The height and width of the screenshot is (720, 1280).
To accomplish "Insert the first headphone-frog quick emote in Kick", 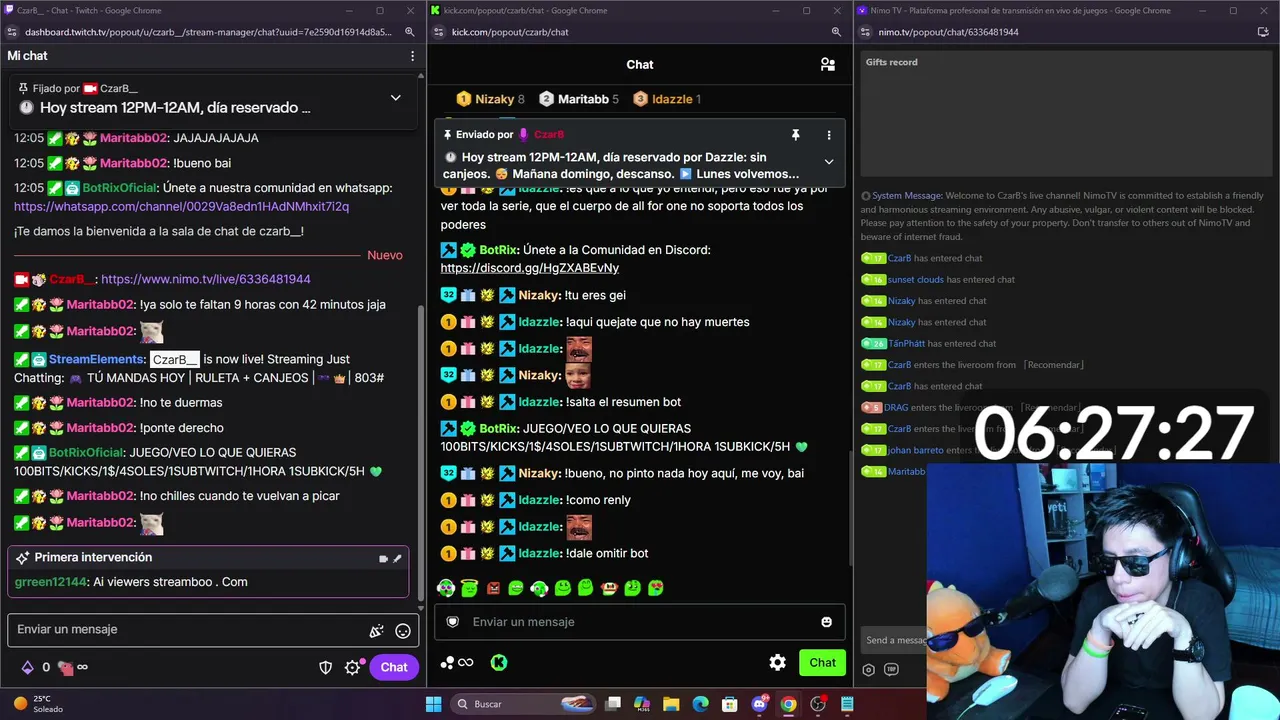I will pyautogui.click(x=446, y=588).
